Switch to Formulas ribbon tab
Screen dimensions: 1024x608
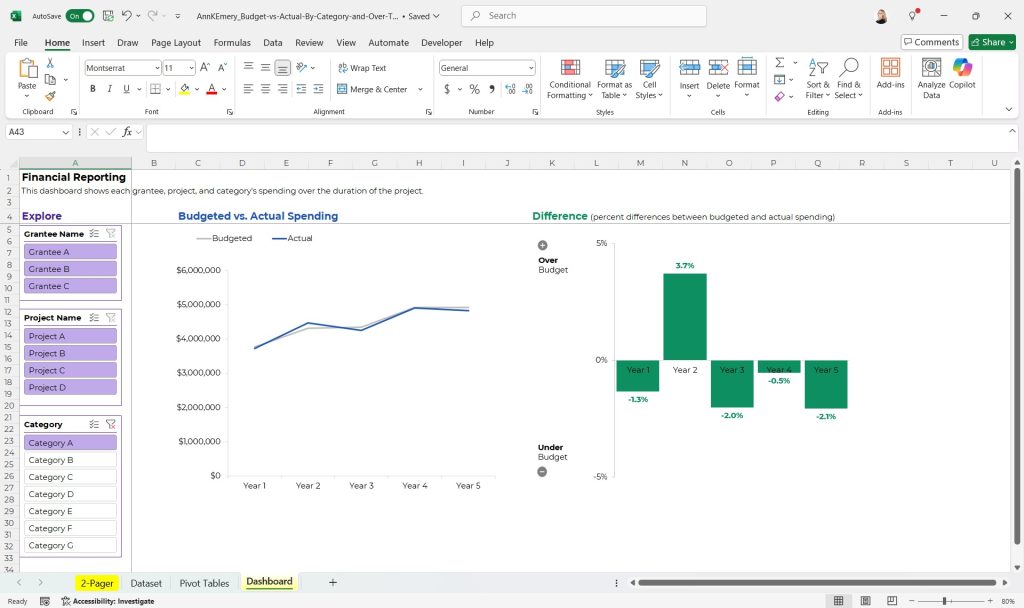pos(232,42)
